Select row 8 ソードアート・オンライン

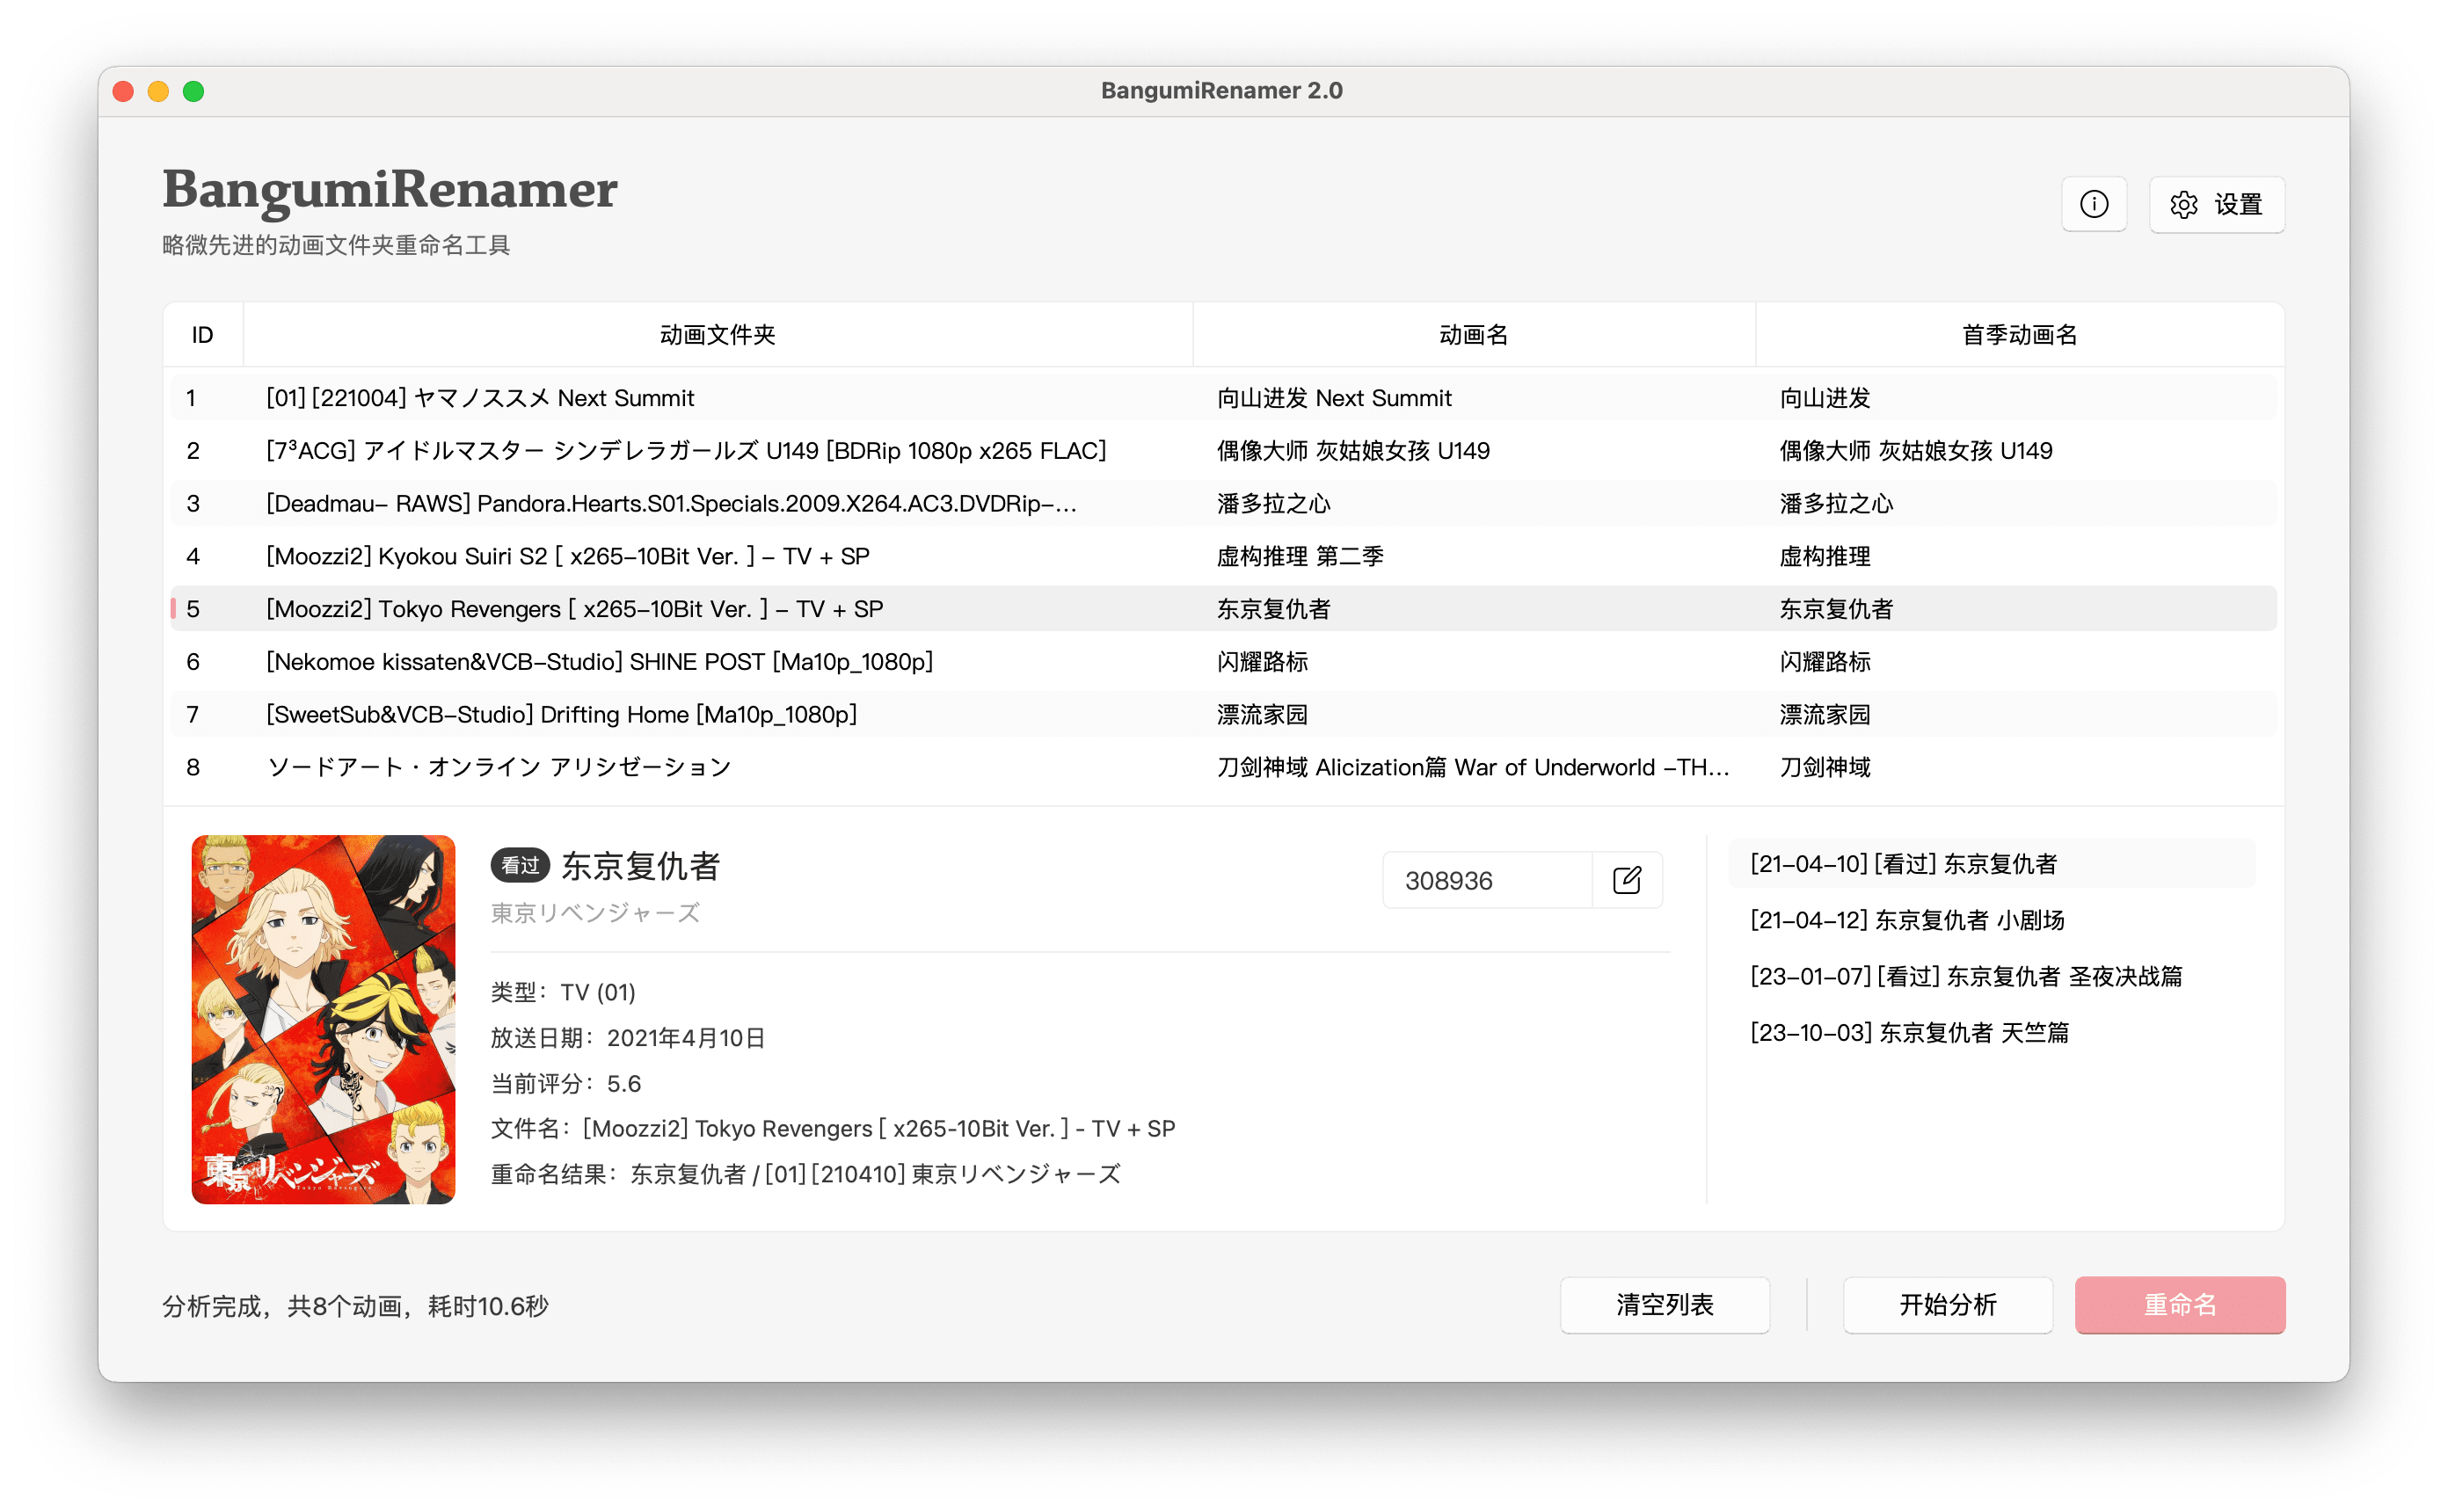point(498,767)
